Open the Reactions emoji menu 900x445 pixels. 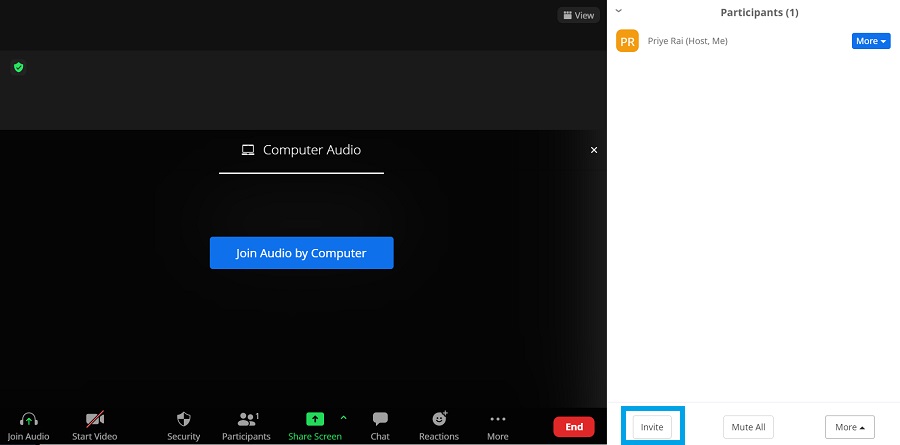439,420
